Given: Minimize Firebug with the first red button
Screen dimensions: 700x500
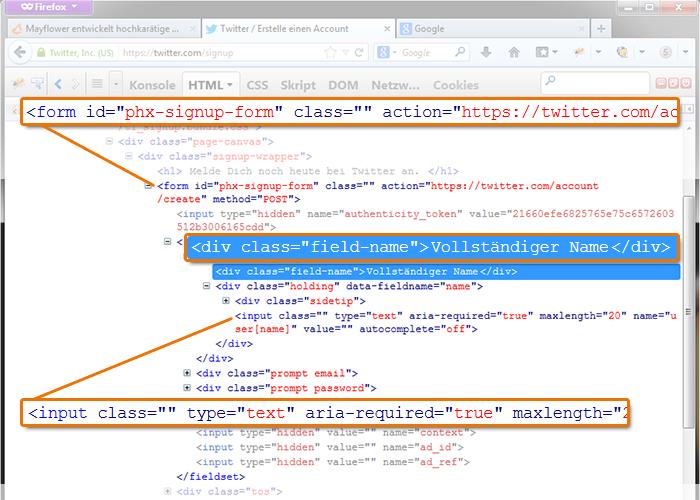Looking at the screenshot, I should (x=661, y=83).
